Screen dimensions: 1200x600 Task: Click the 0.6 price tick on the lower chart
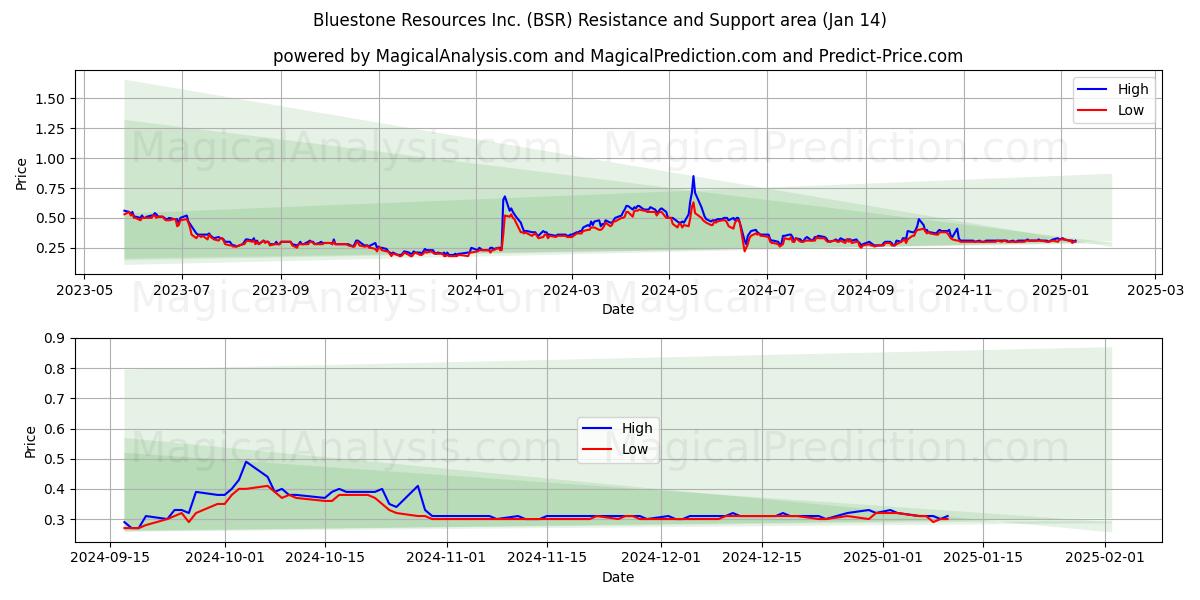tap(56, 430)
